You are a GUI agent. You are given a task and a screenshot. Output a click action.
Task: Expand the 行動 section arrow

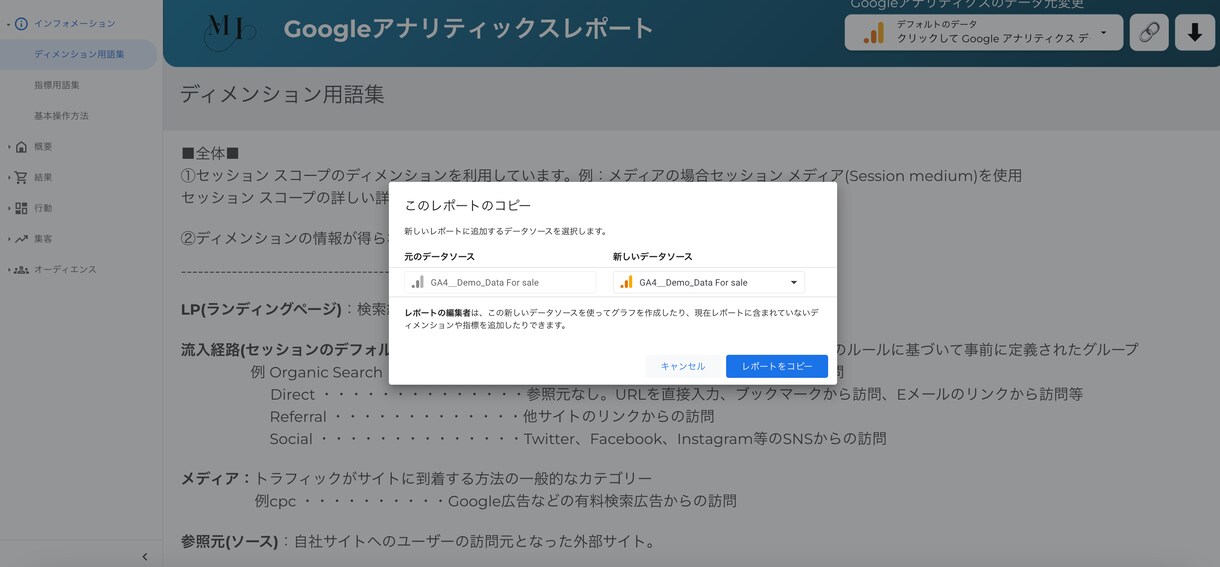tap(8, 208)
